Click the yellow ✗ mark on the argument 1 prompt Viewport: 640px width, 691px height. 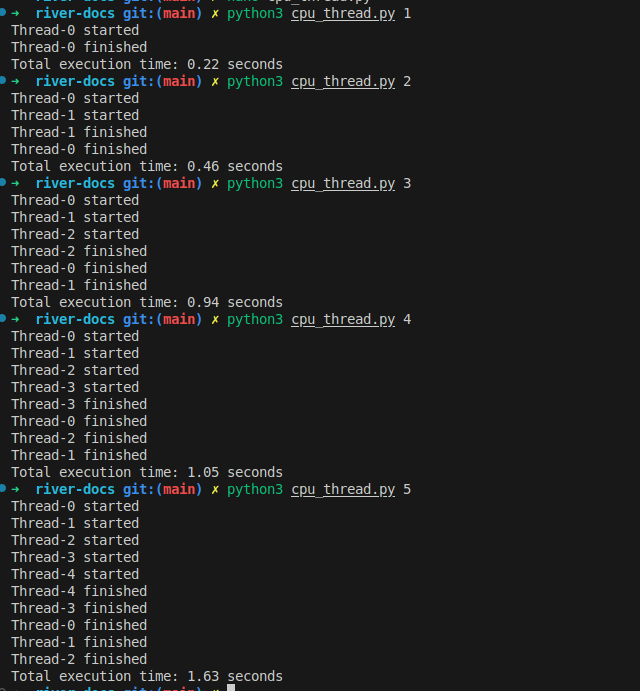[215, 13]
